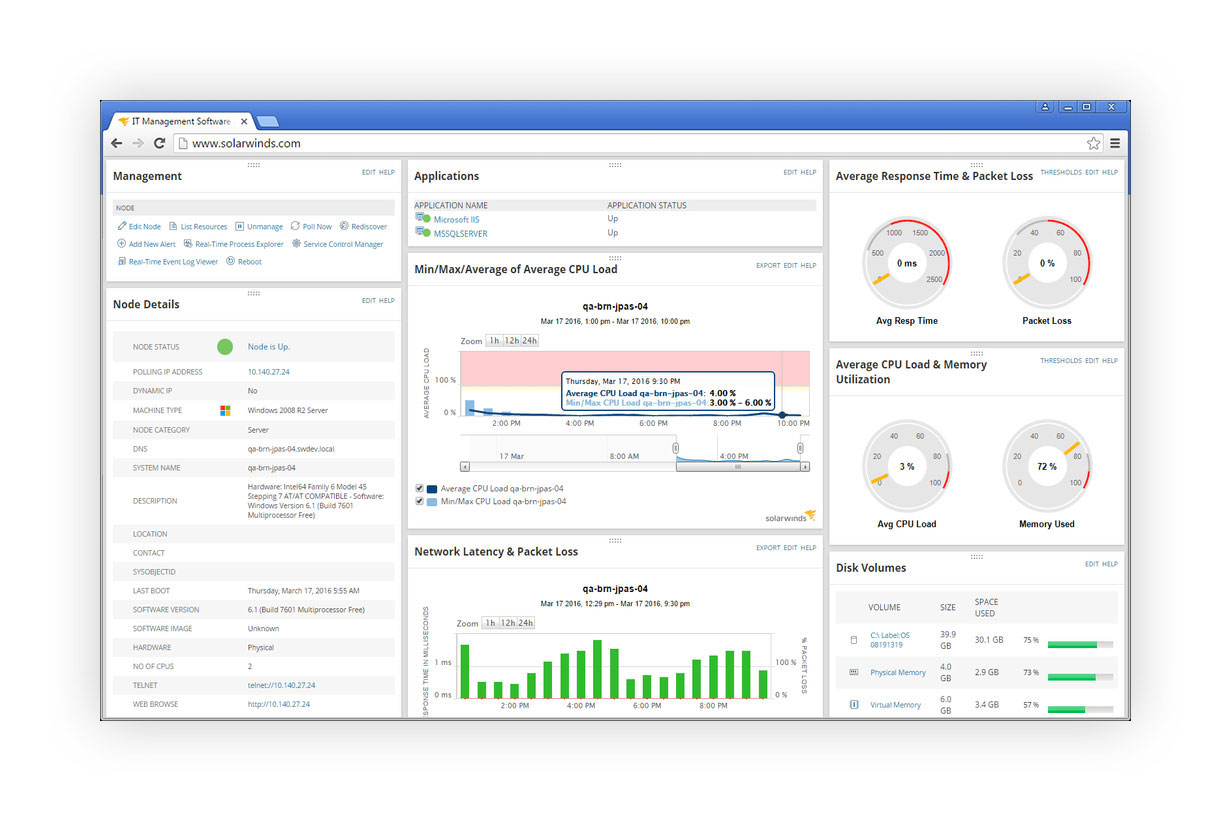The width and height of the screenshot is (1231, 821).
Task: Click the Node is Up status link
Action: tap(269, 347)
